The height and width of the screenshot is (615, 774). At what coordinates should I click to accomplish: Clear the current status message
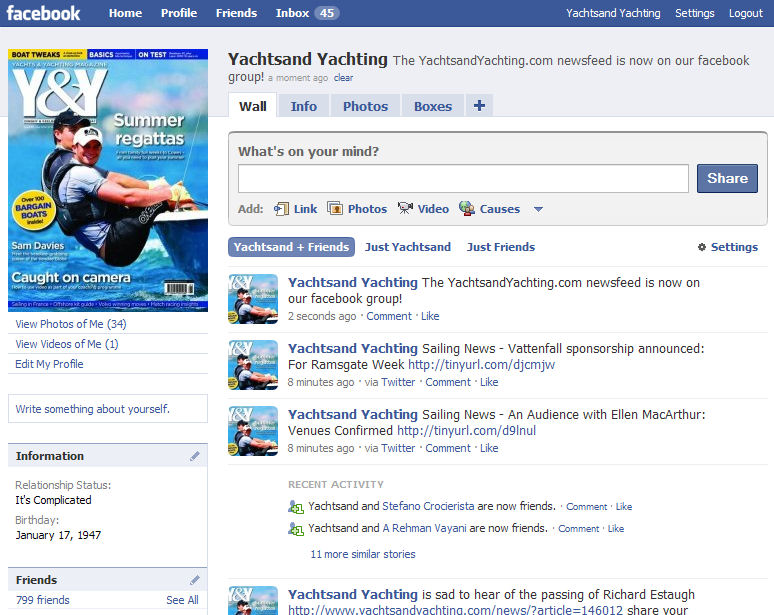tap(343, 78)
